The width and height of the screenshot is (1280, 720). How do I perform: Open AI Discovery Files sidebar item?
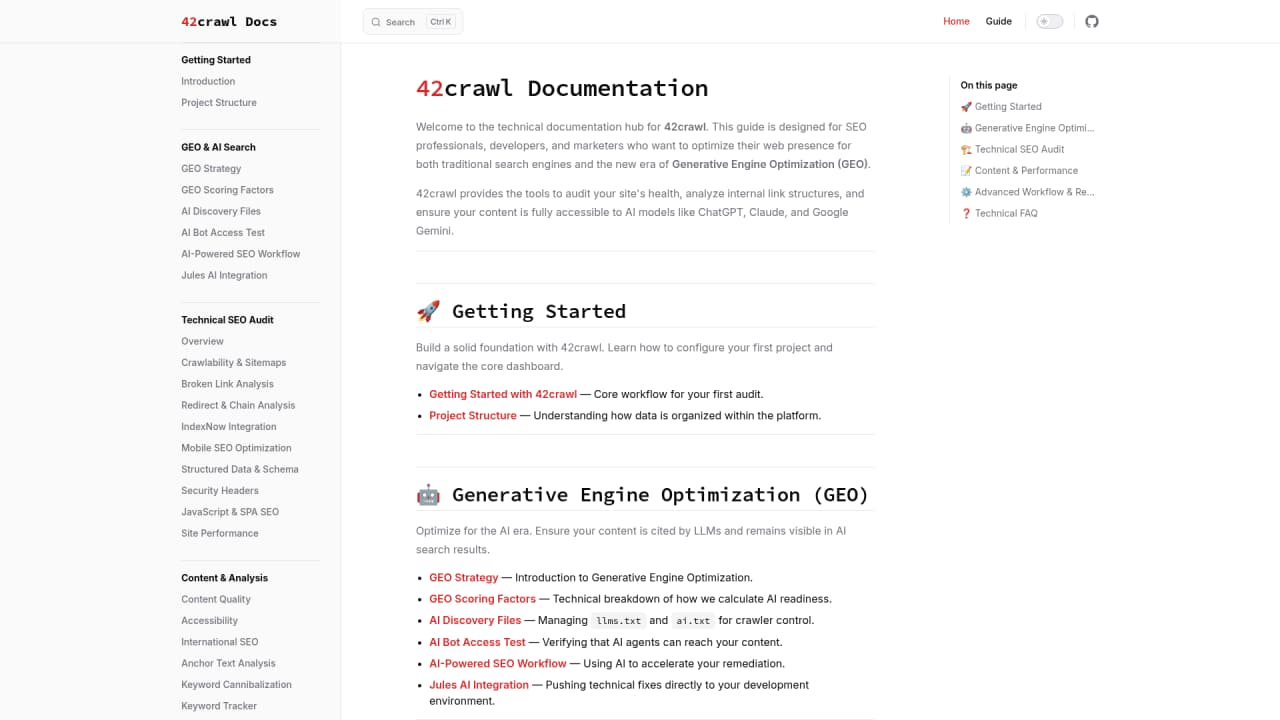[221, 212]
